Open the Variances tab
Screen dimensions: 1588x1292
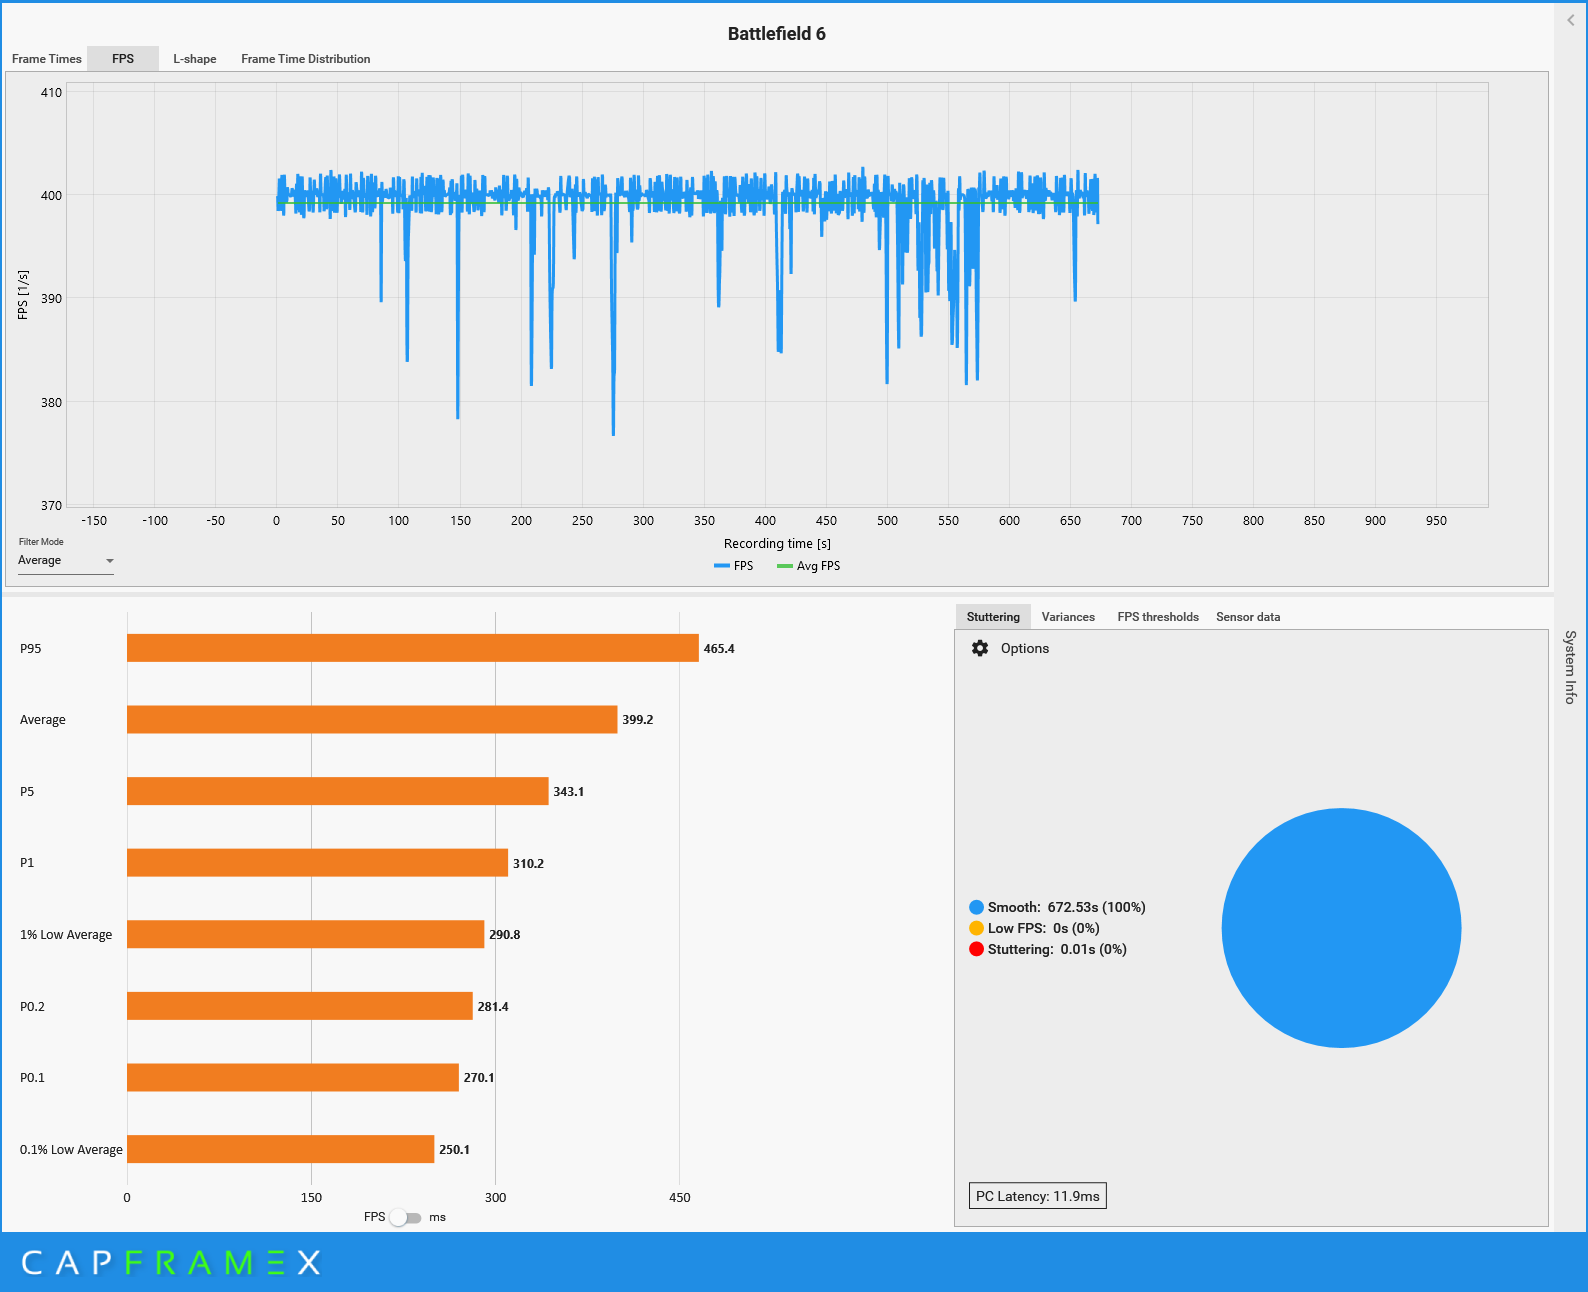pos(1068,617)
